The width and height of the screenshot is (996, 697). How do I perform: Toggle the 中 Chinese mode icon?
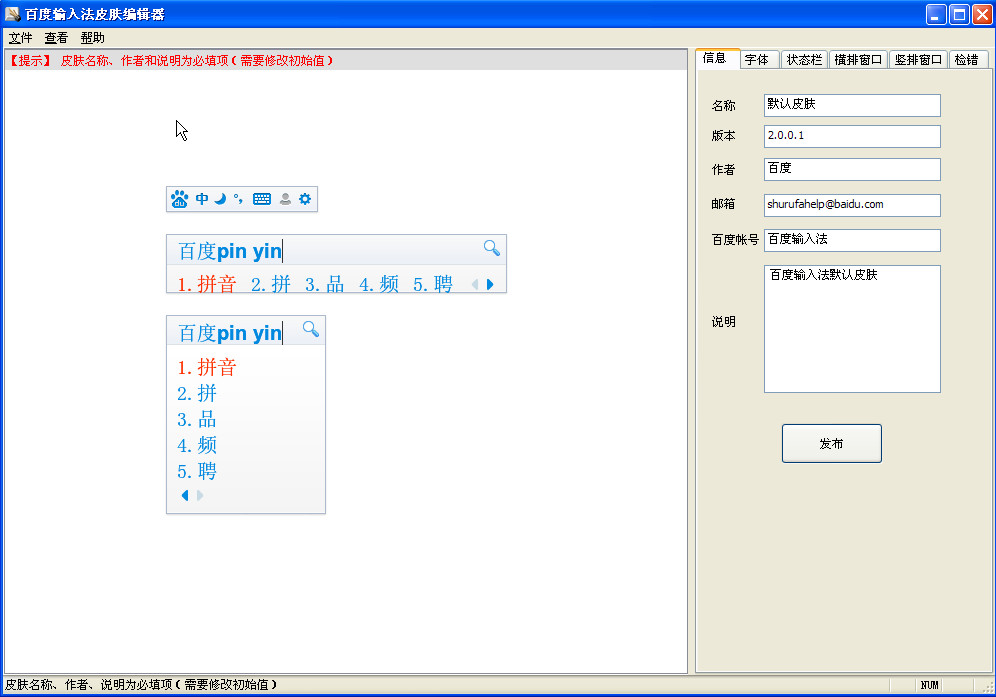(202, 199)
